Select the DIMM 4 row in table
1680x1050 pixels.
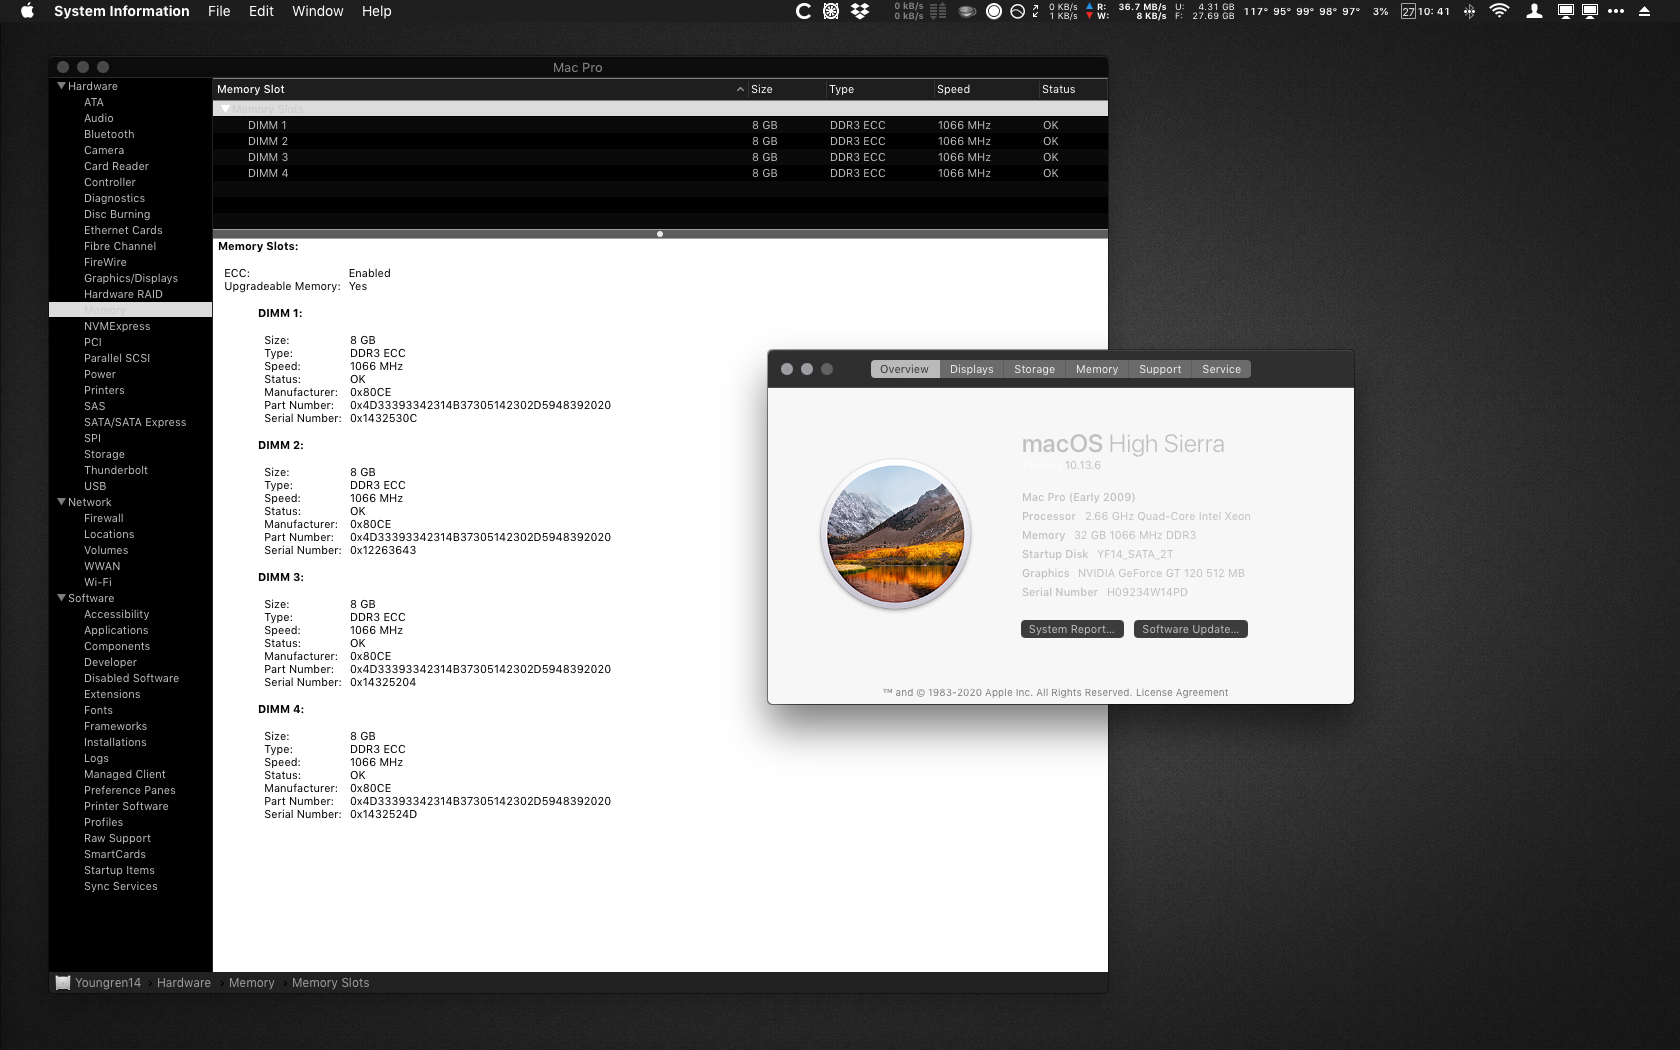click(x=660, y=173)
